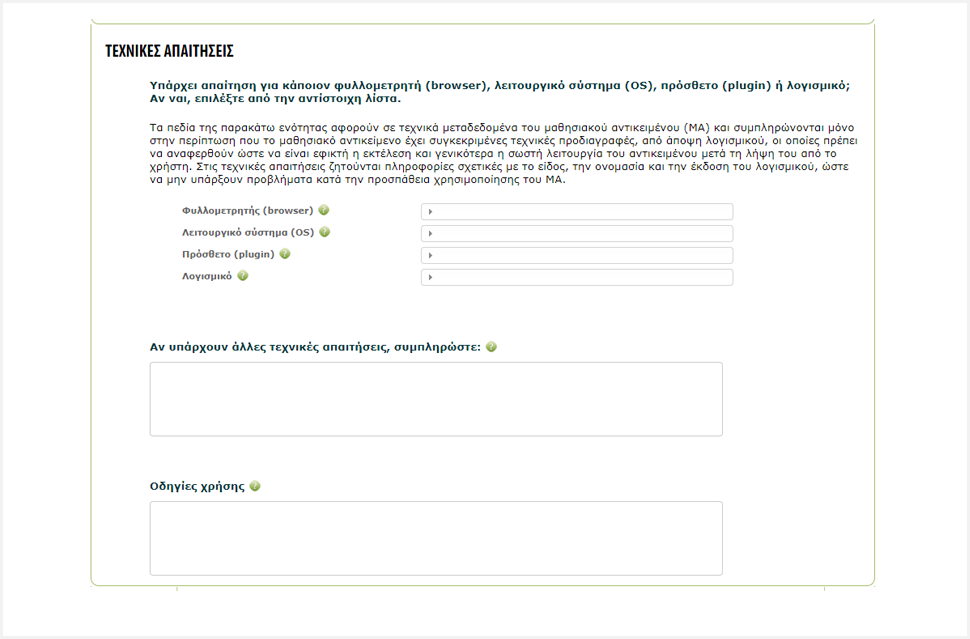The height and width of the screenshot is (639, 970).
Task: Click help icon beside Λειτουργικό σύστημα (OS)
Action: click(325, 233)
